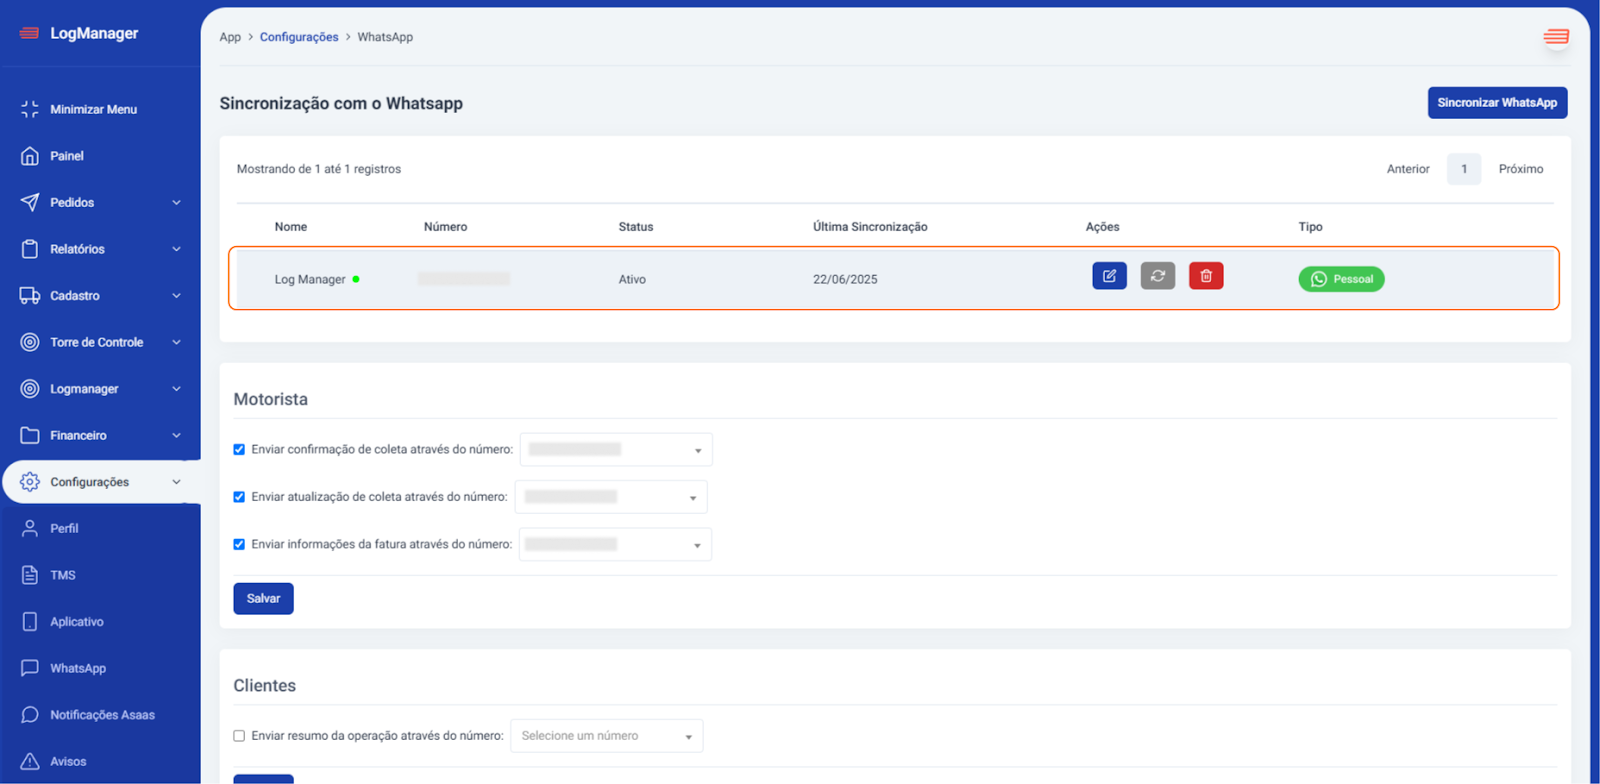The image size is (1600, 784).
Task: Click the Aplicativo phone icon
Action: point(30,622)
